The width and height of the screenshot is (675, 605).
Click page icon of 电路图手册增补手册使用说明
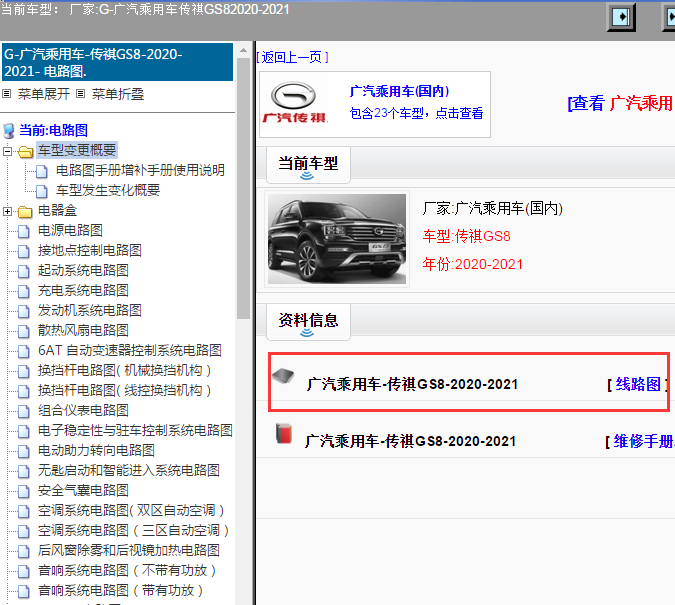42,171
